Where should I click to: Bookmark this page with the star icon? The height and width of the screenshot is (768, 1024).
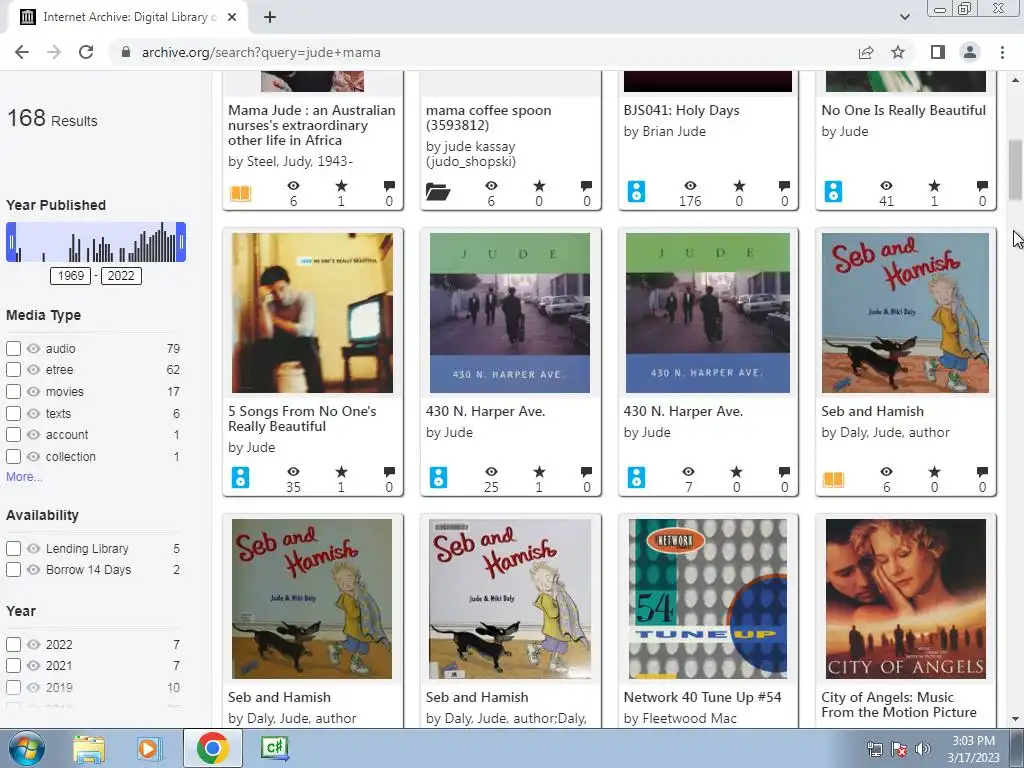pos(898,52)
